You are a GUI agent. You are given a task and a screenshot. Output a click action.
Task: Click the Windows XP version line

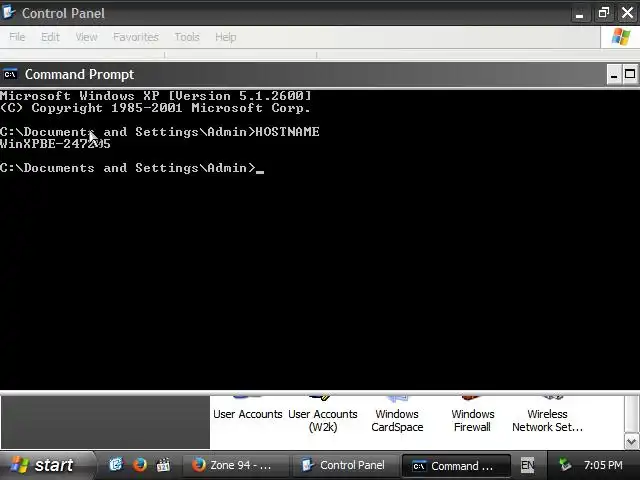point(156,96)
